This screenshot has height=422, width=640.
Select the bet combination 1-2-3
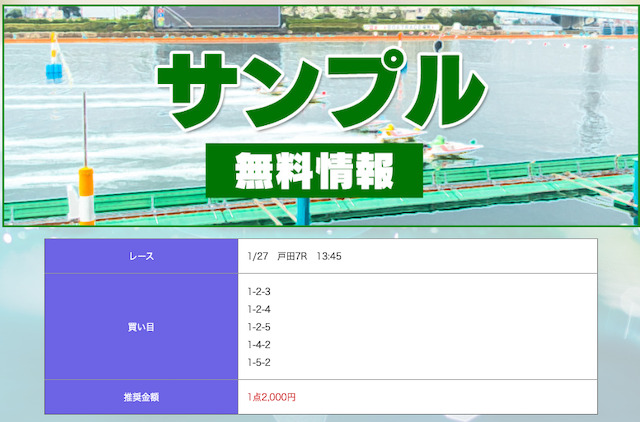point(259,291)
